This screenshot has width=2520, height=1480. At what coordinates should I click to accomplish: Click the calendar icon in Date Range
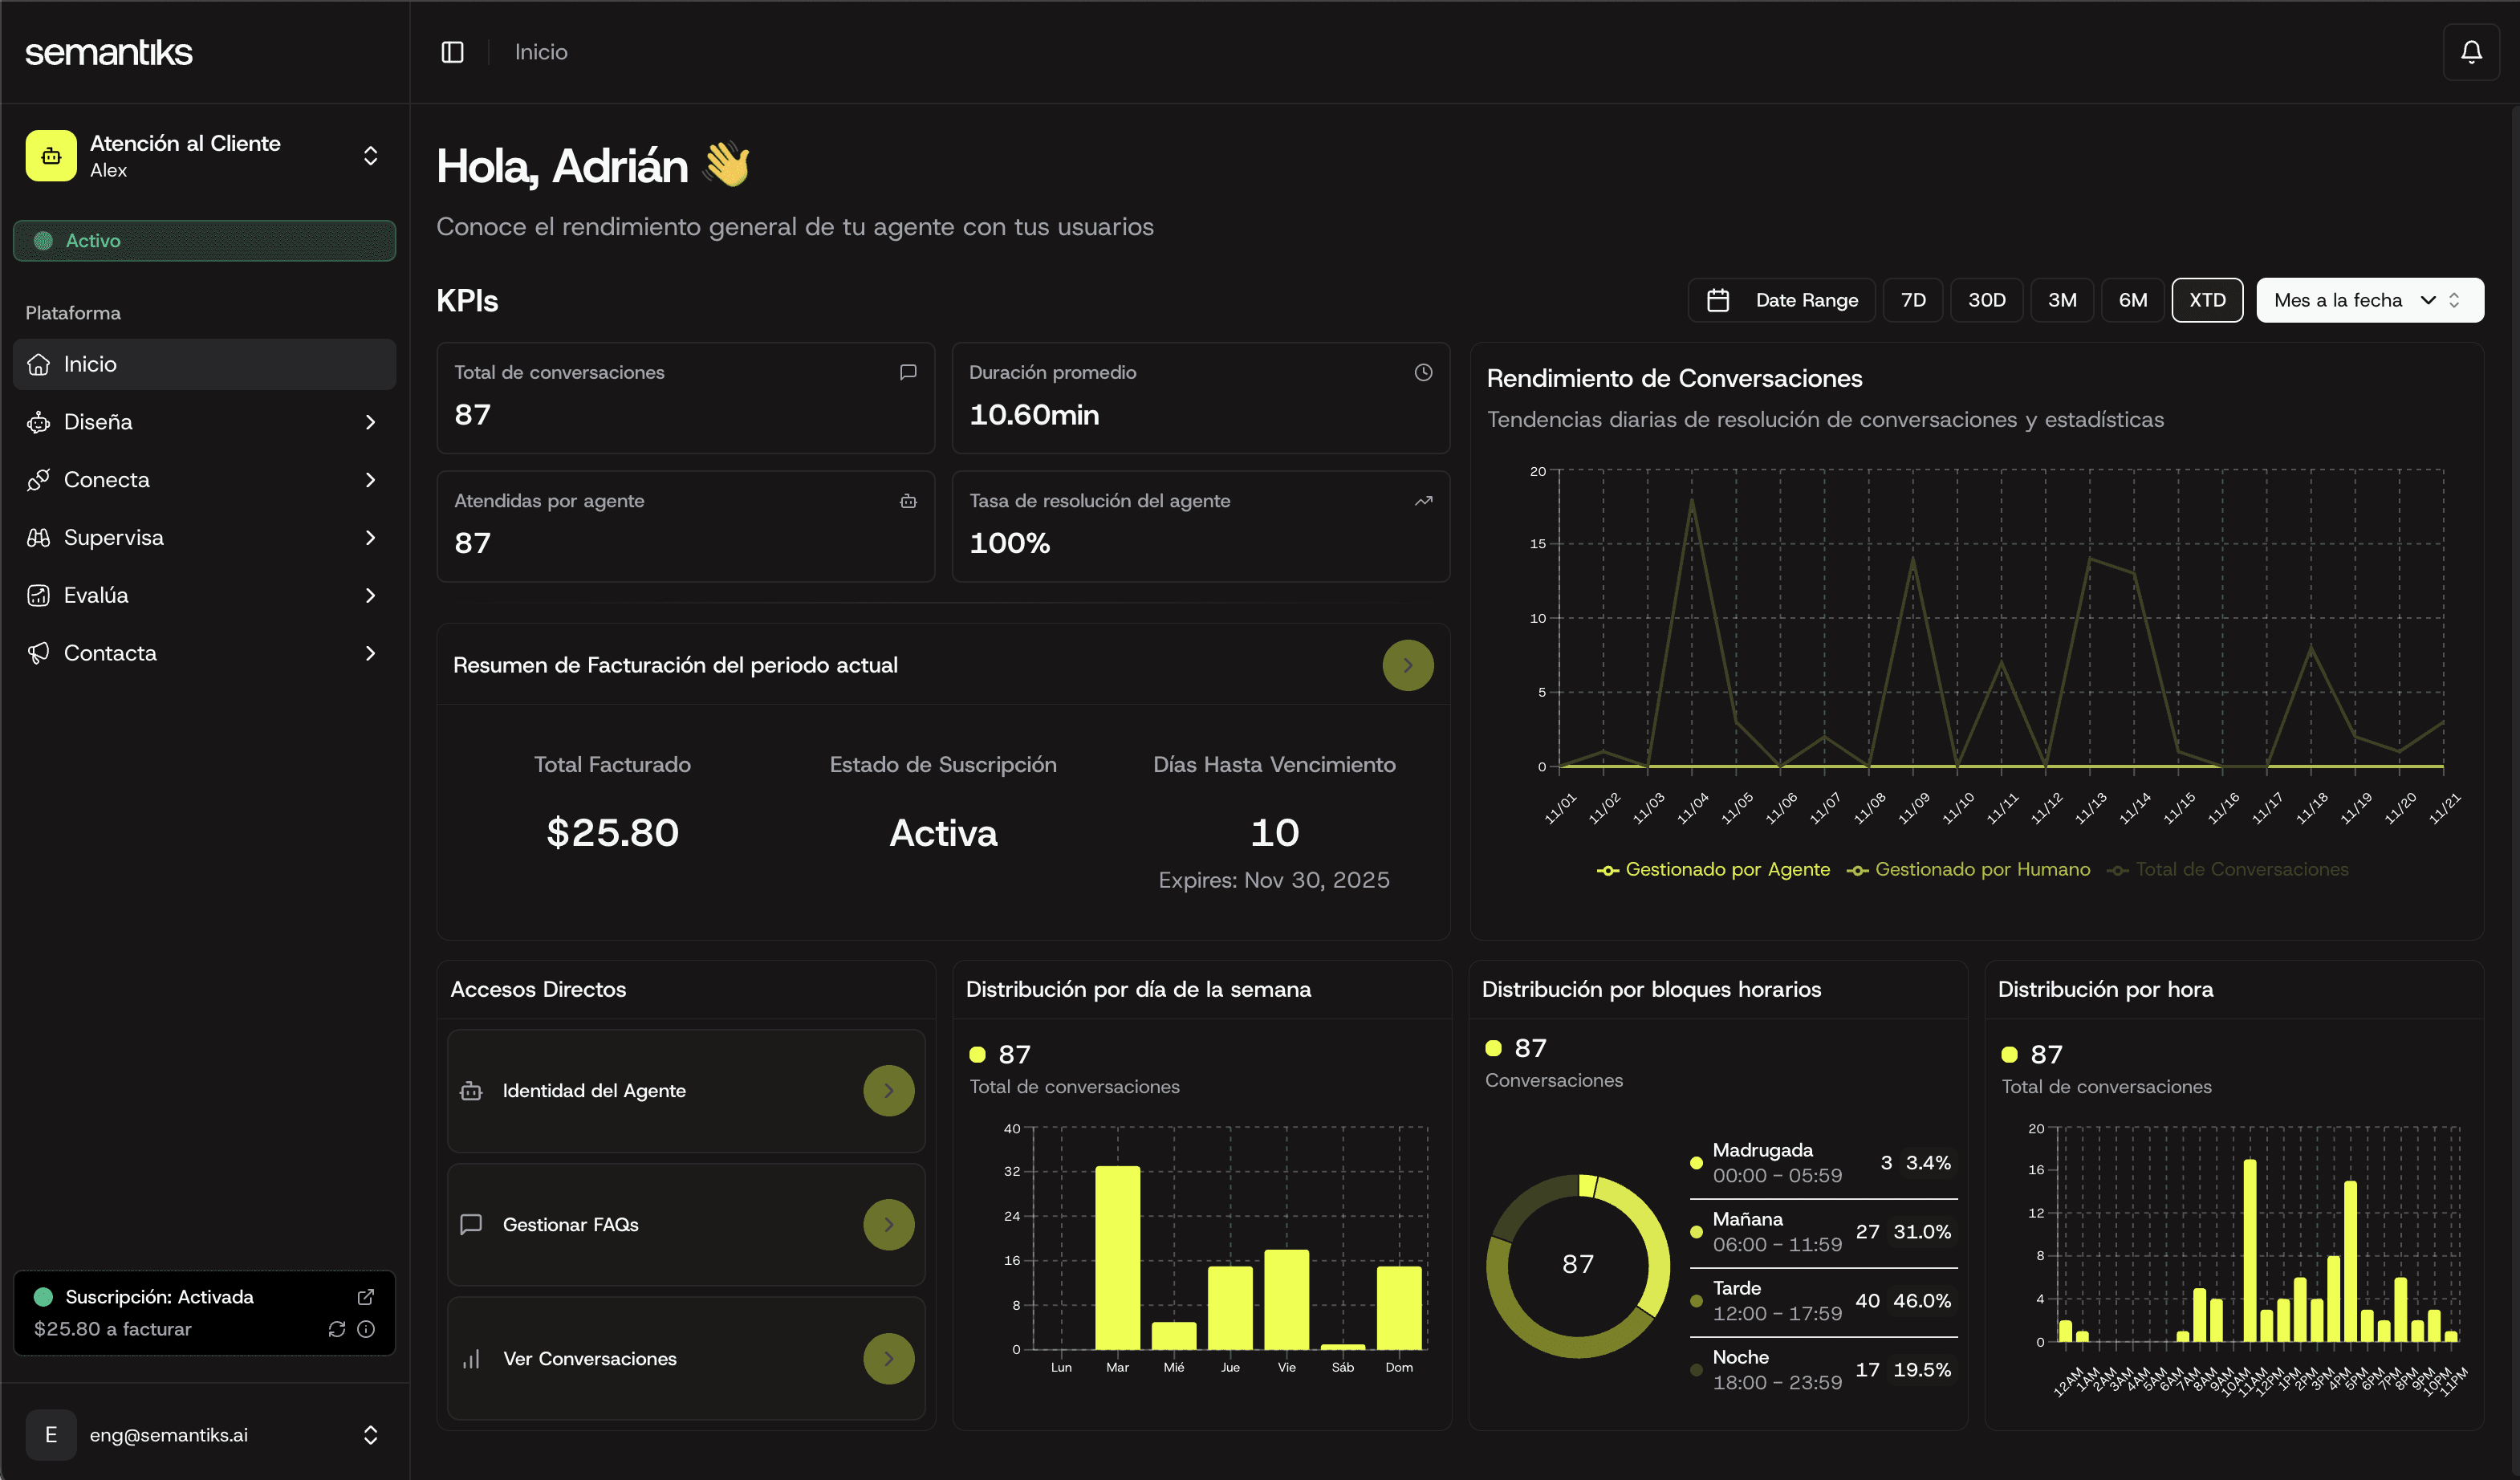(1718, 300)
